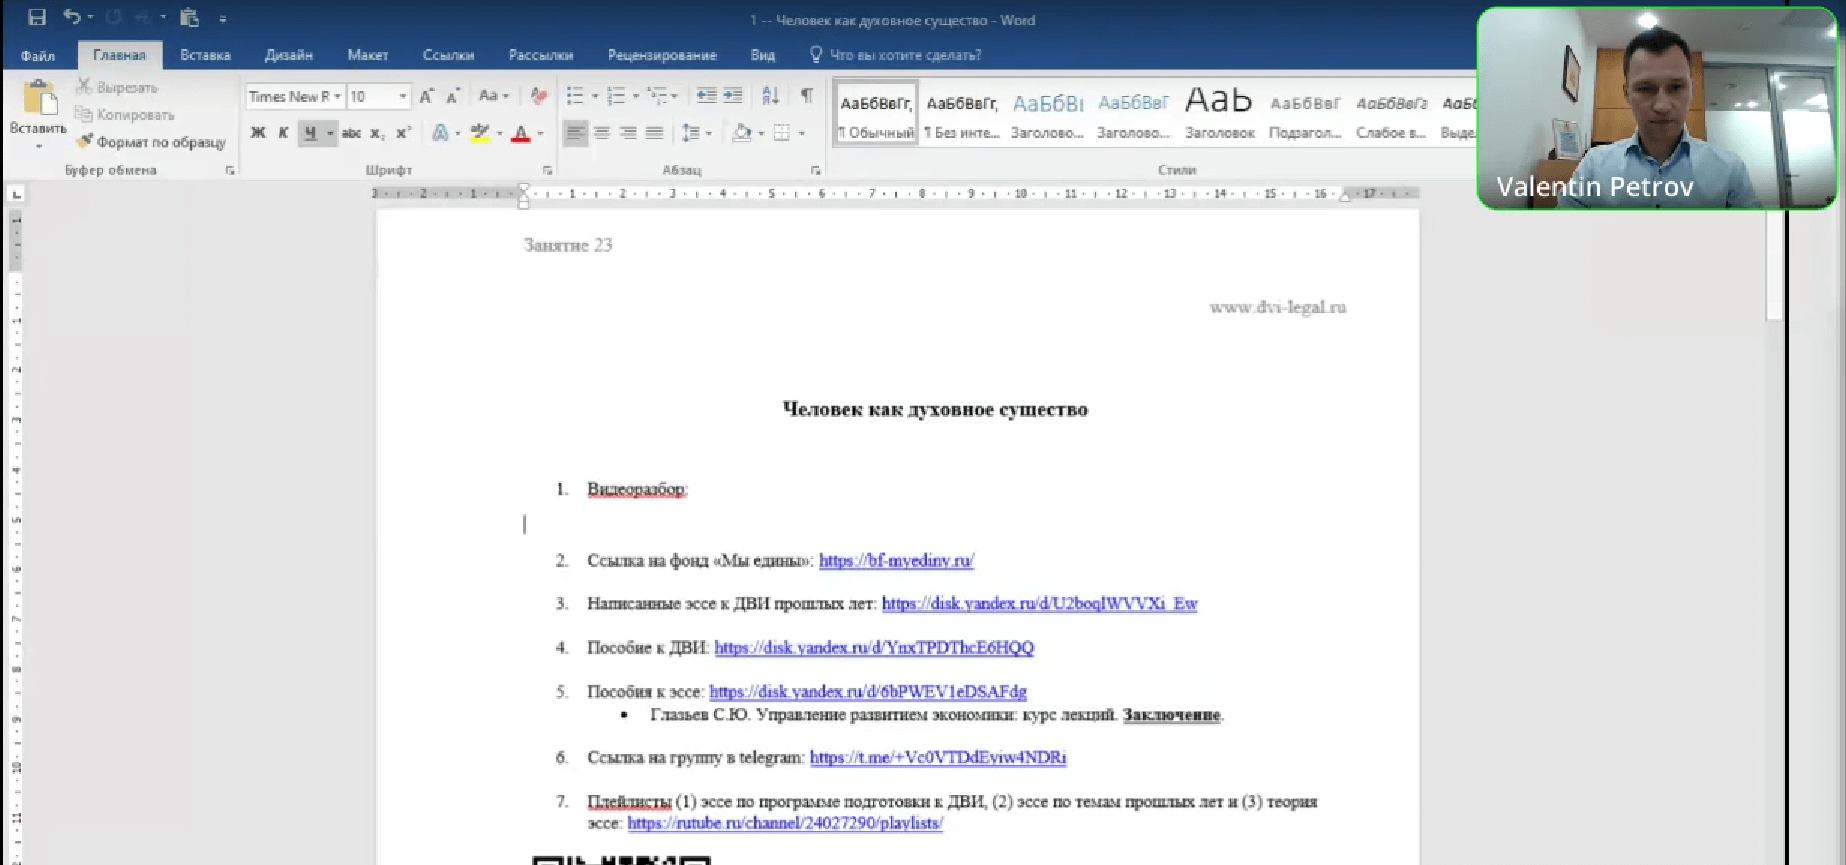Sort text with the A-Z sort icon
The width and height of the screenshot is (1846, 865).
(770, 96)
